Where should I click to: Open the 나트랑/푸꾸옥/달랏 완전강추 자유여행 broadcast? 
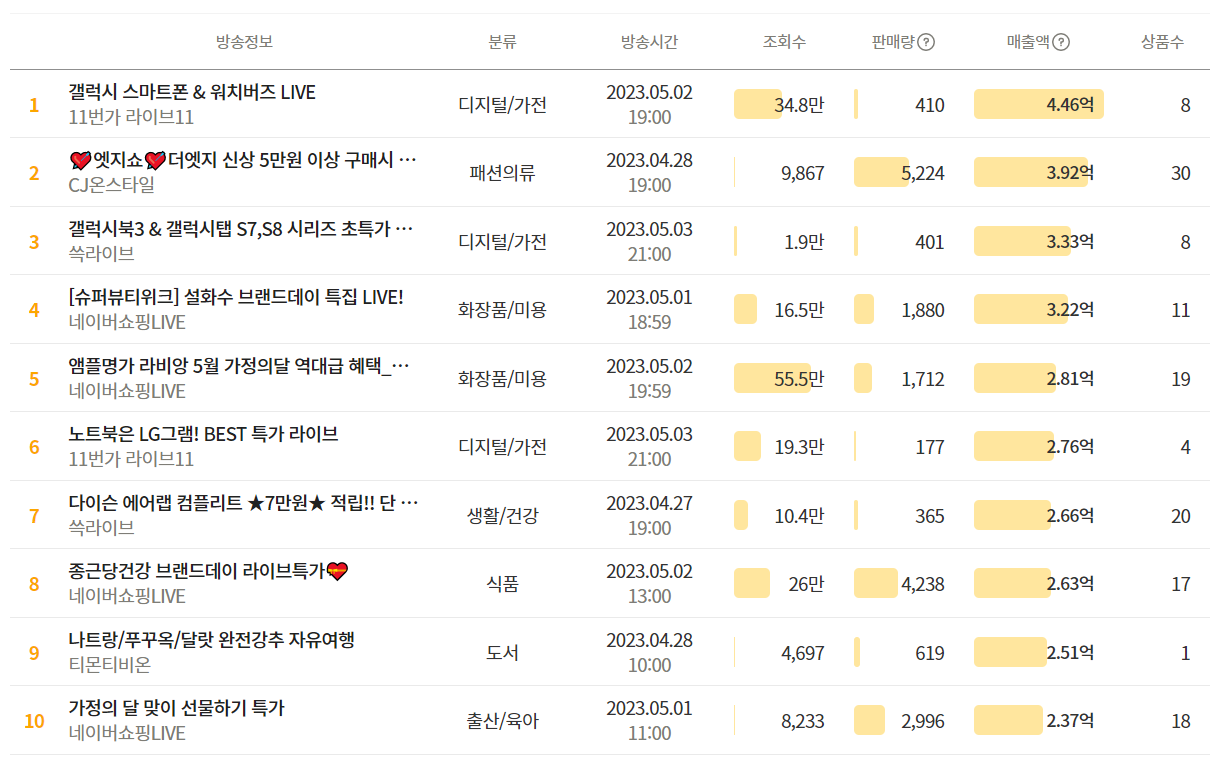pyautogui.click(x=212, y=640)
